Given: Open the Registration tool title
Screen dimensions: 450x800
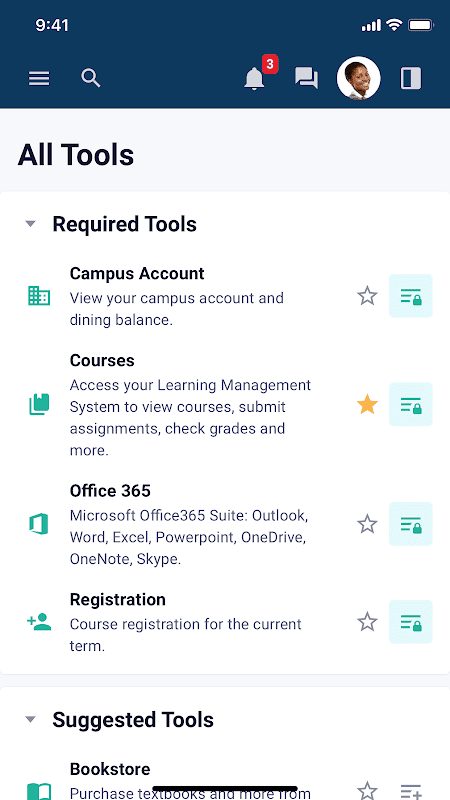Looking at the screenshot, I should tap(118, 599).
